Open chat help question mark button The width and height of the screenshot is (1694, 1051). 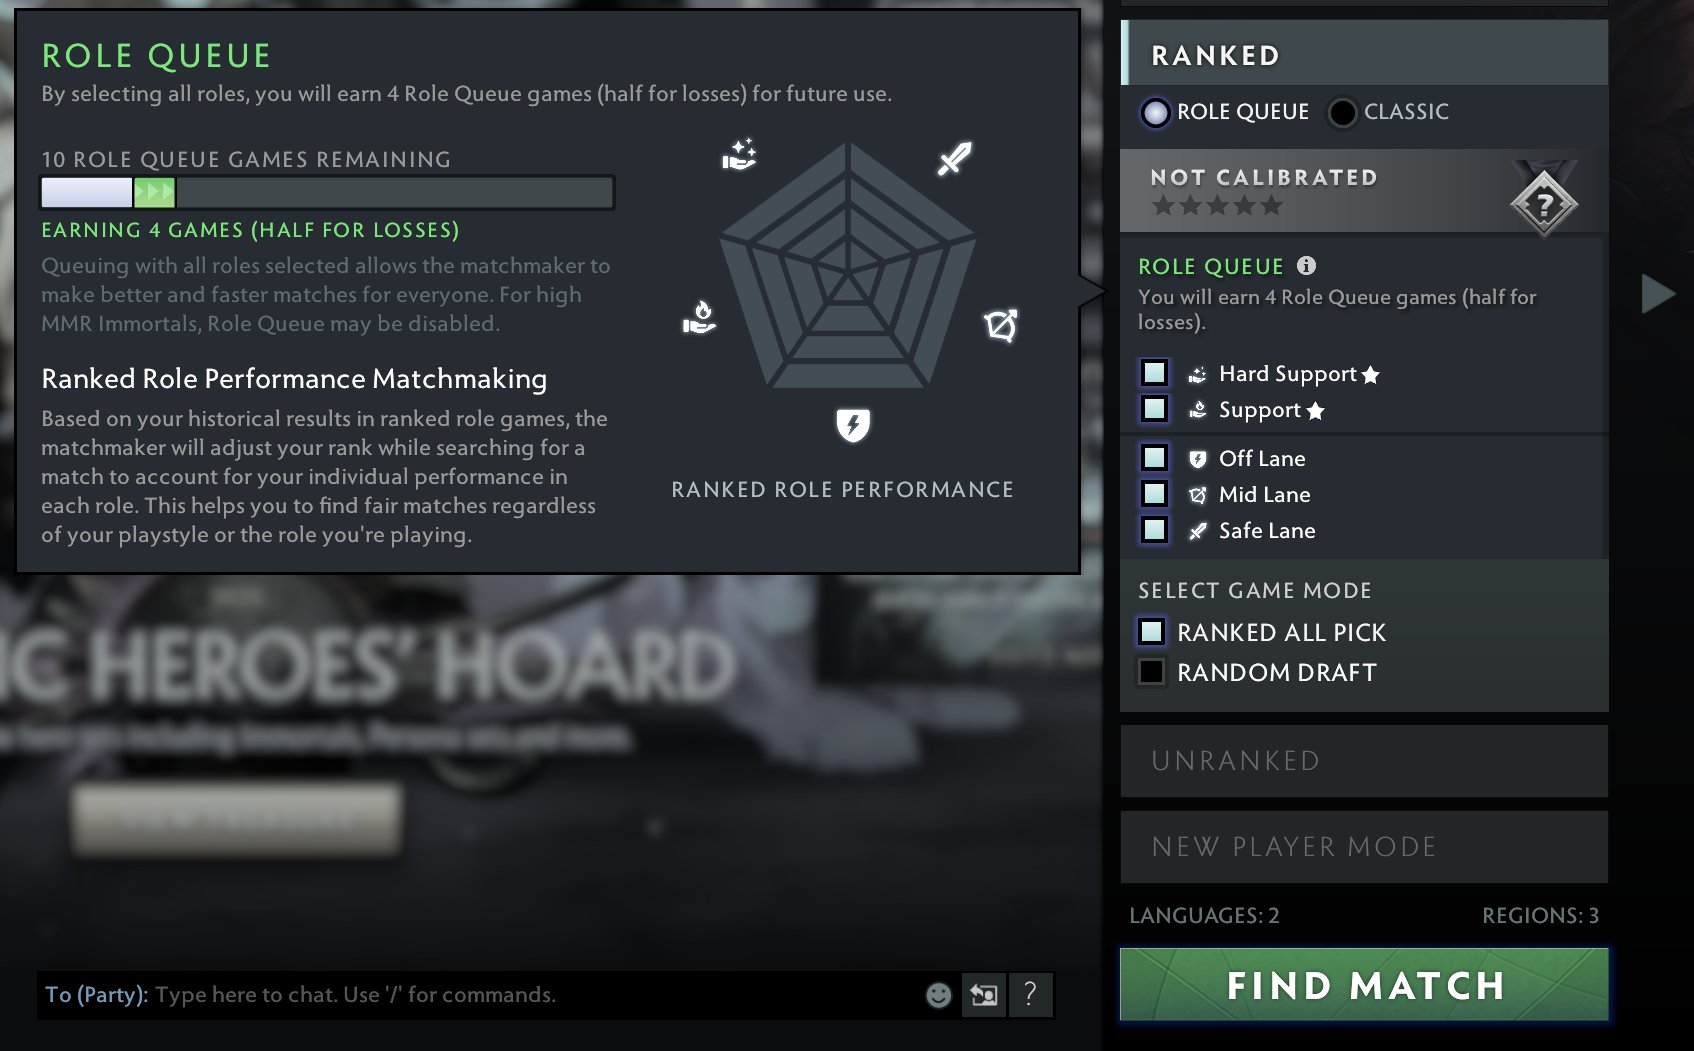tap(1030, 995)
